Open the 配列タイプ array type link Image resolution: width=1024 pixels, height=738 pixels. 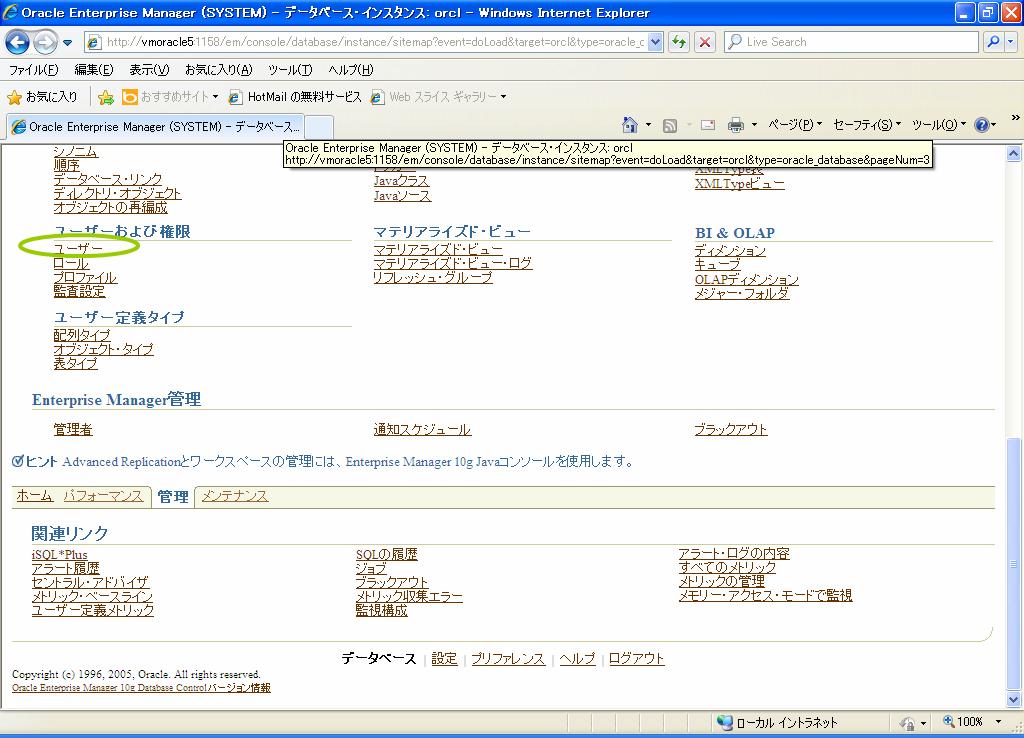coord(82,335)
